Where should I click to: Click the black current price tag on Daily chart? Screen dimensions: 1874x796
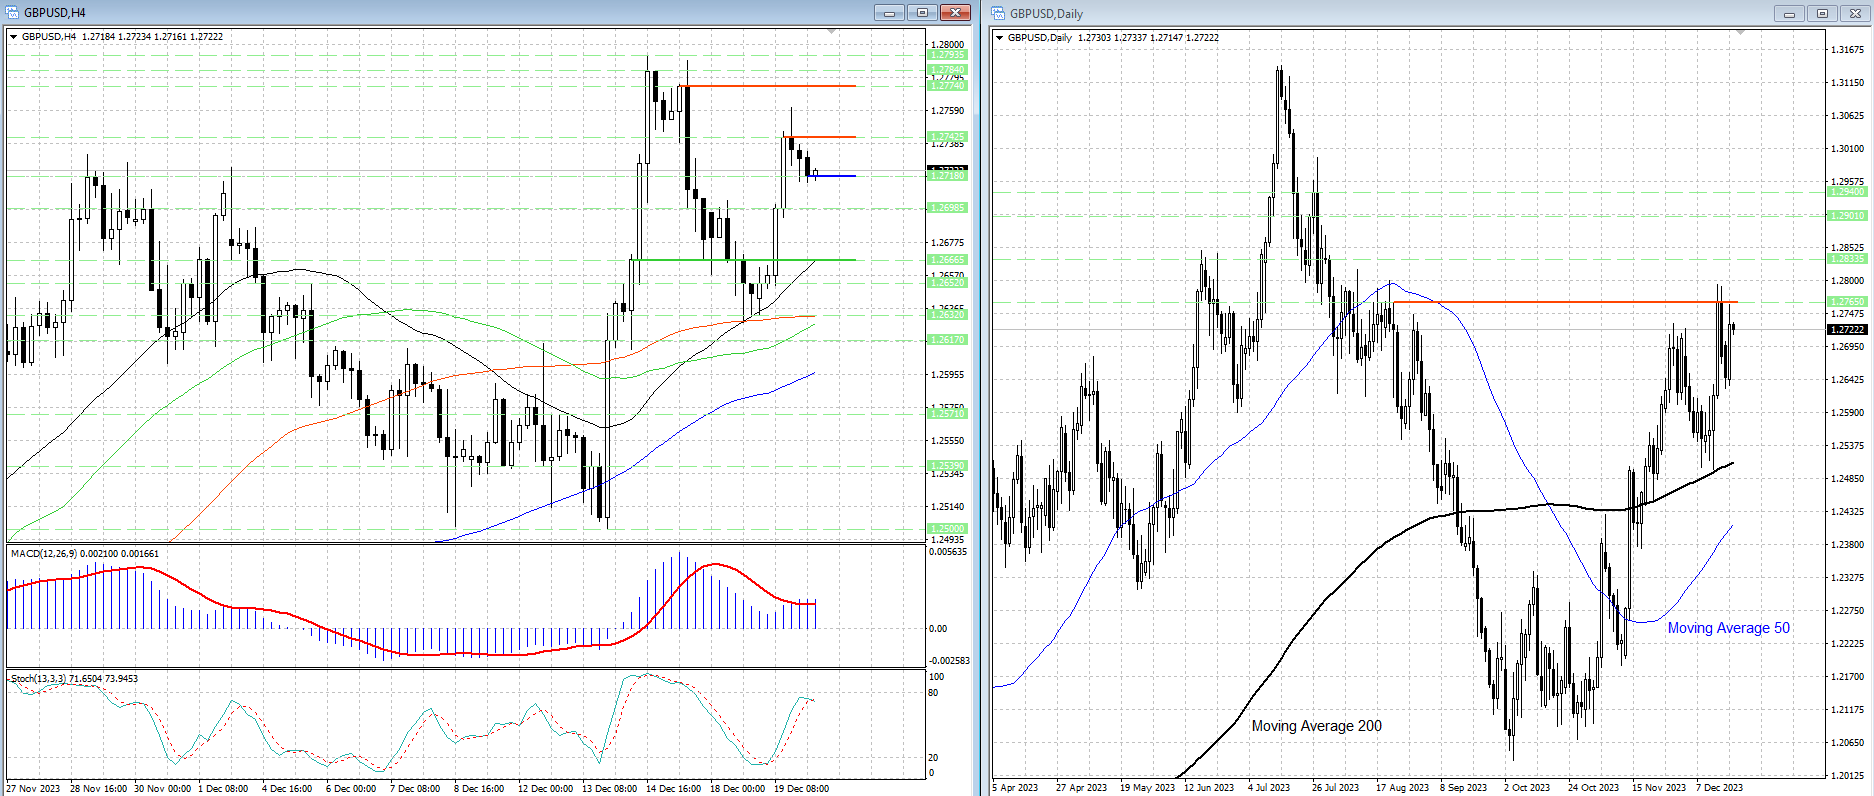(x=1846, y=329)
